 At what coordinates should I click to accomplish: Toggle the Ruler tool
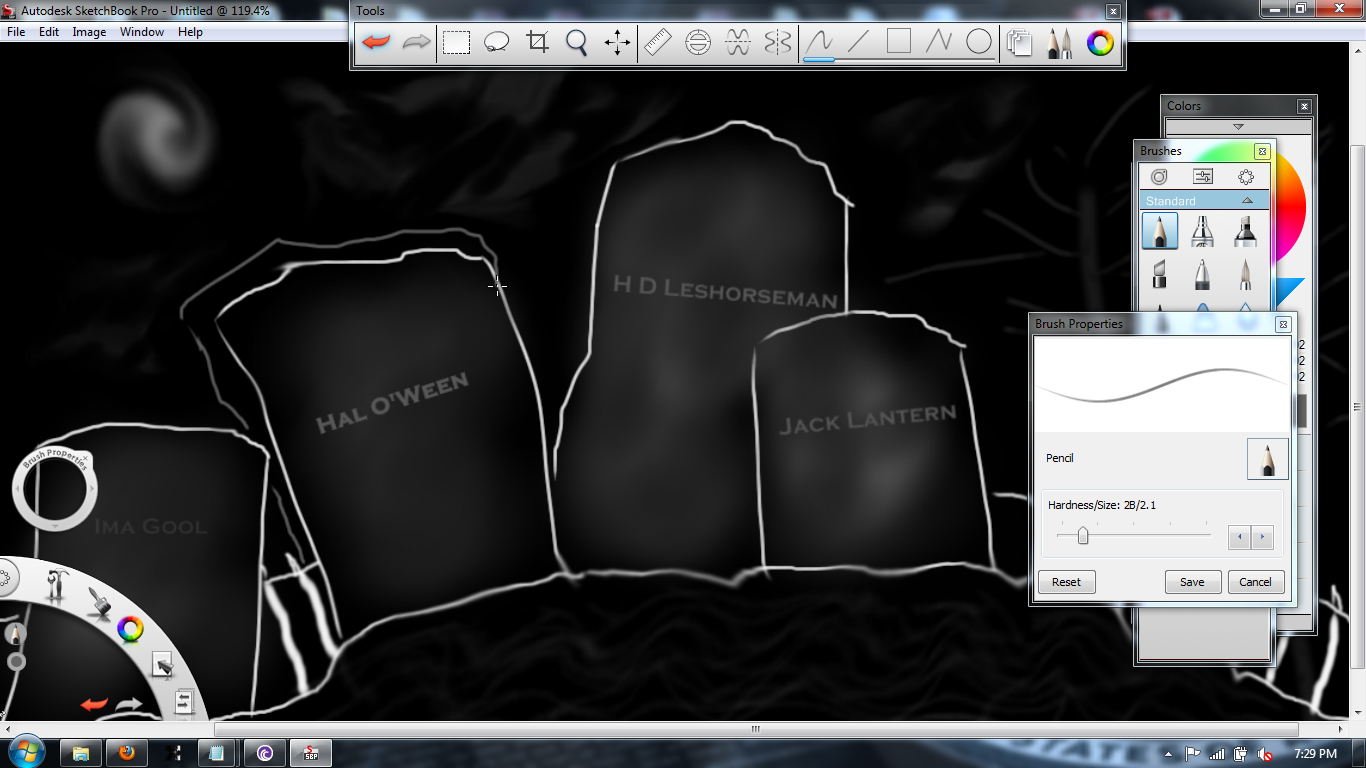point(658,42)
